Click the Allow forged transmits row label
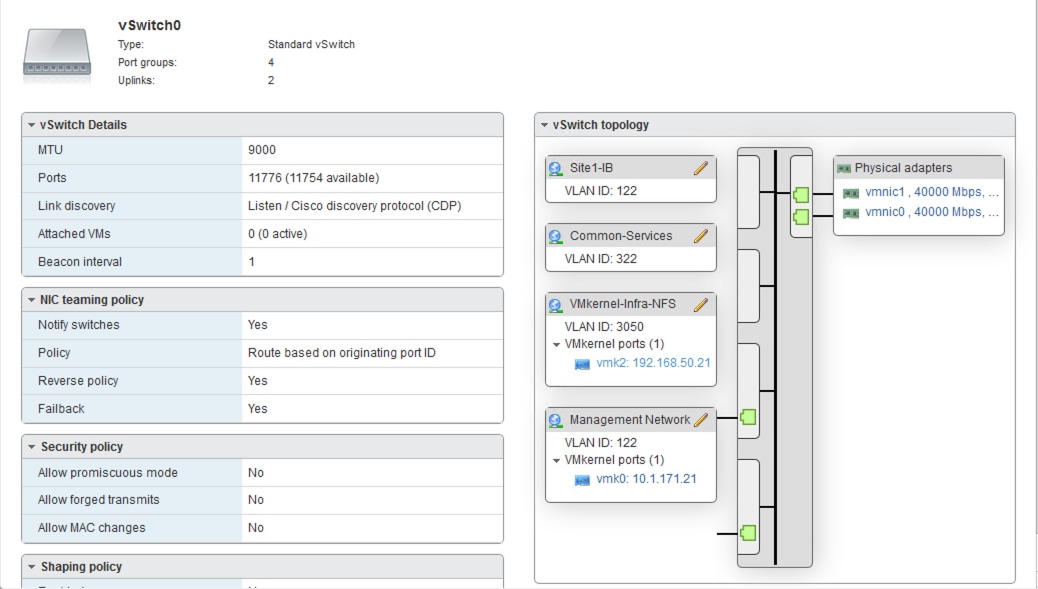 (x=99, y=500)
